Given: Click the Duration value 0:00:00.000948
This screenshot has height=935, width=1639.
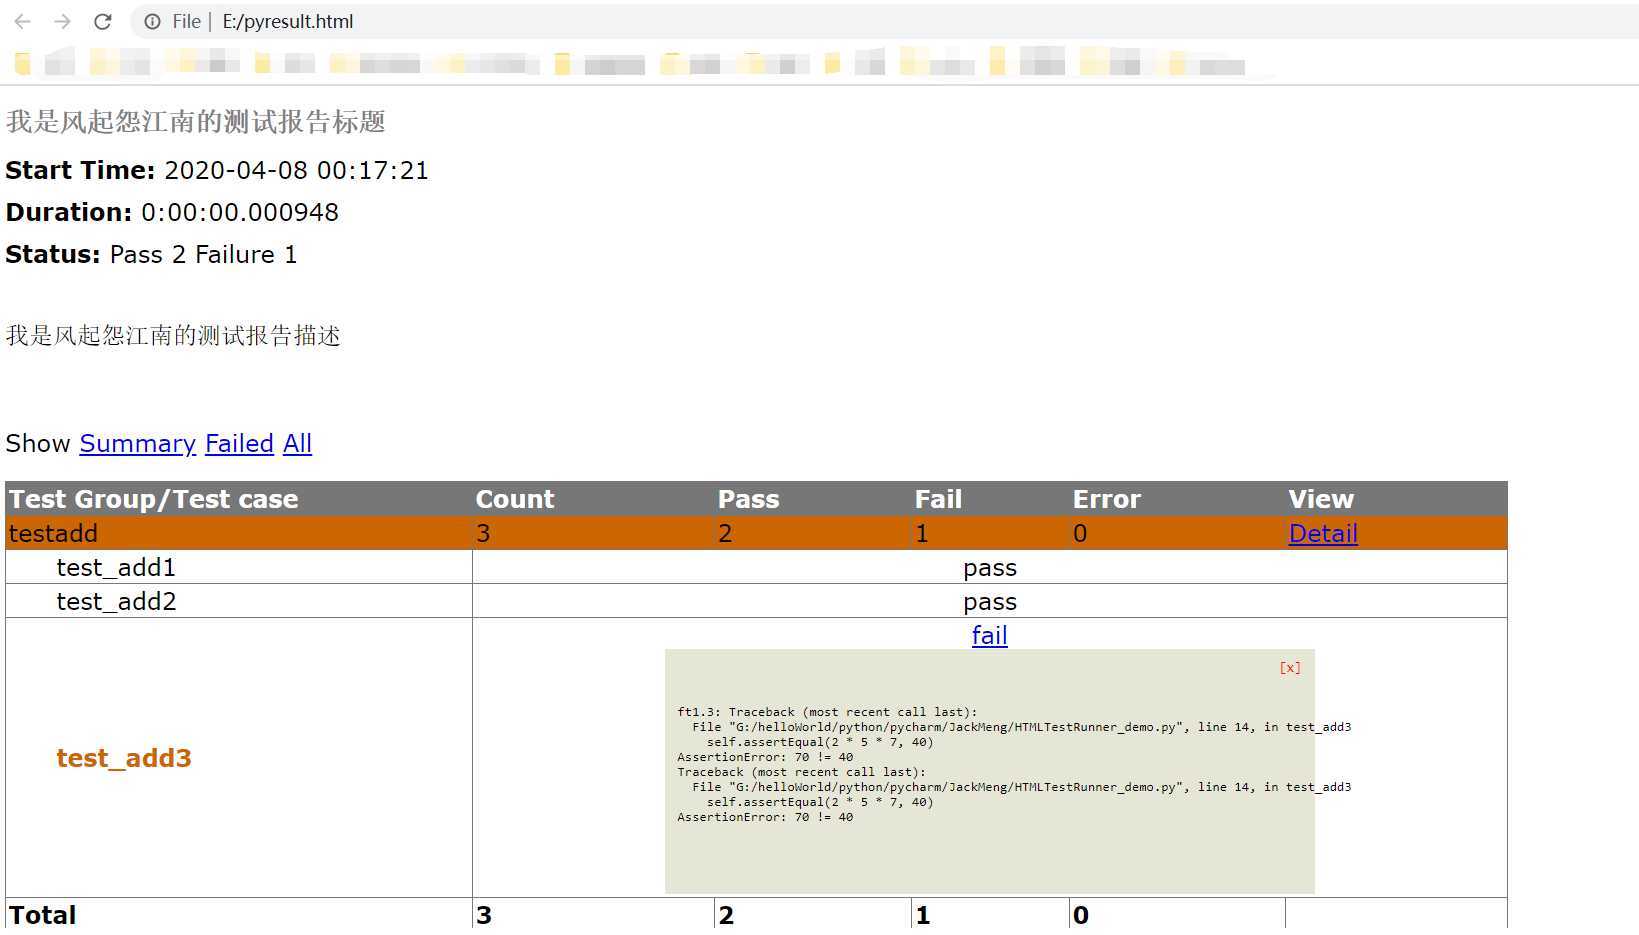Looking at the screenshot, I should tap(240, 212).
